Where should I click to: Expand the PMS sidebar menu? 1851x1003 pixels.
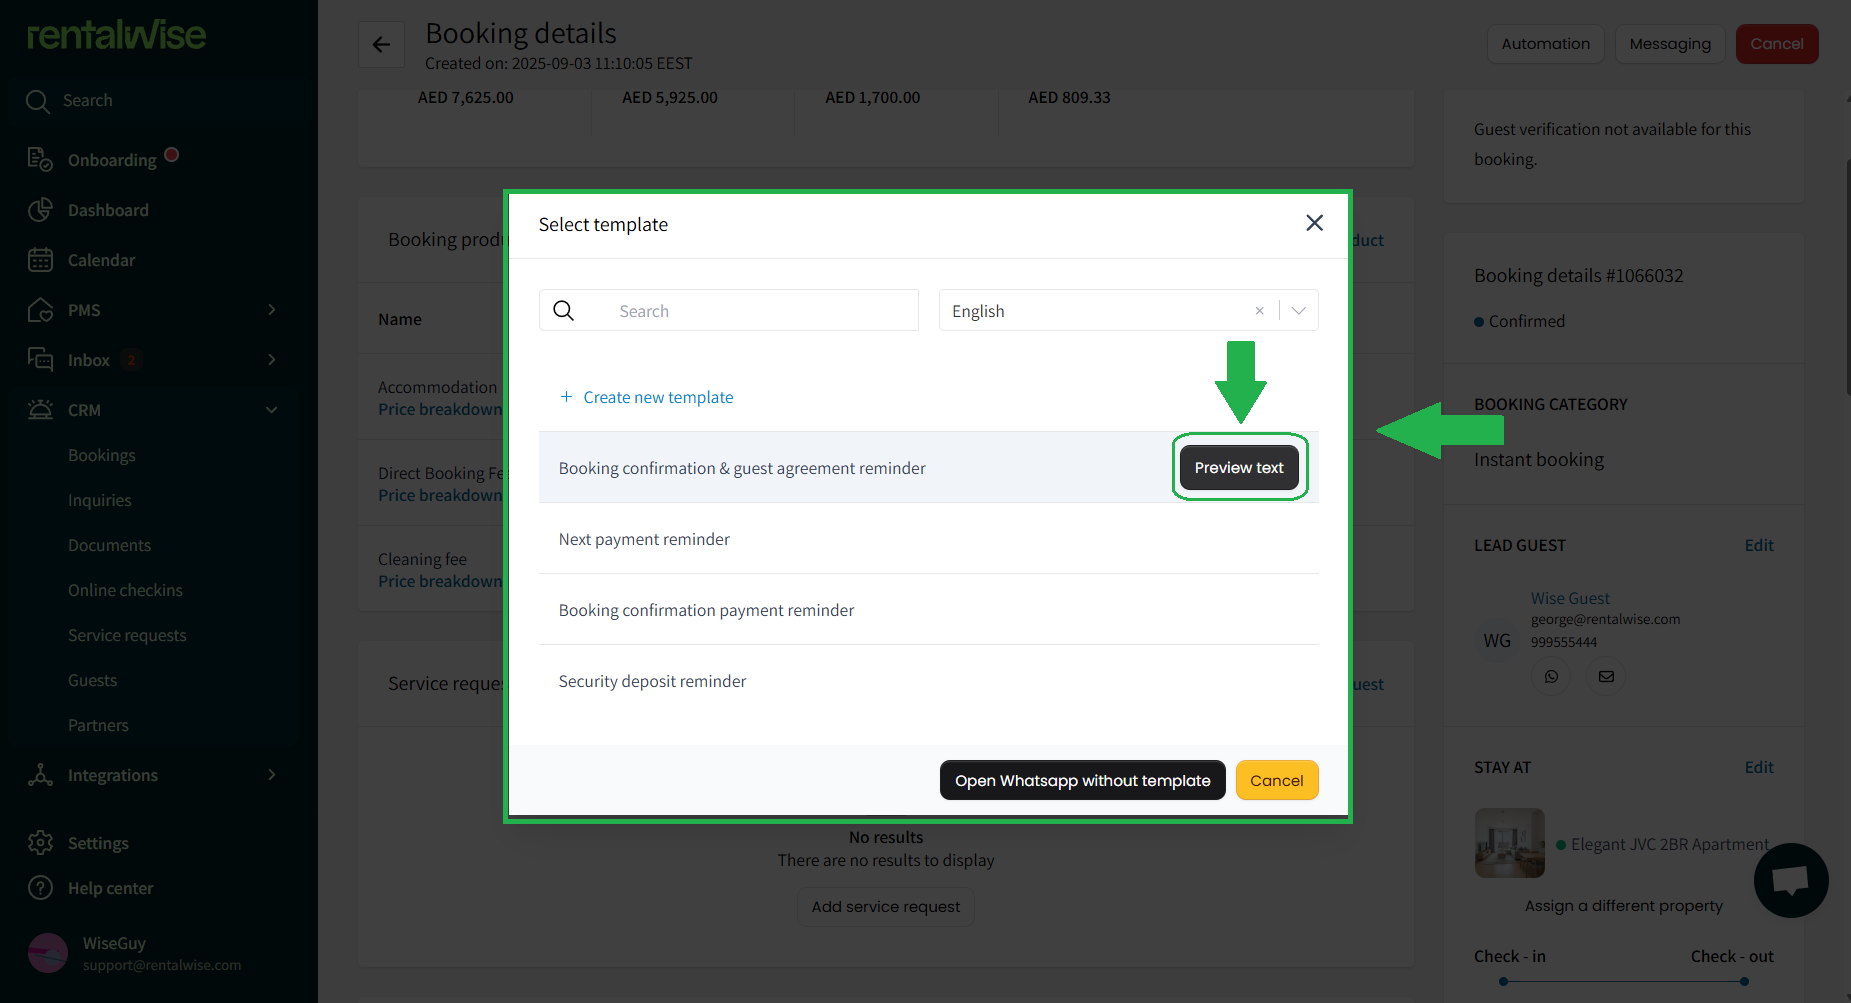point(271,310)
